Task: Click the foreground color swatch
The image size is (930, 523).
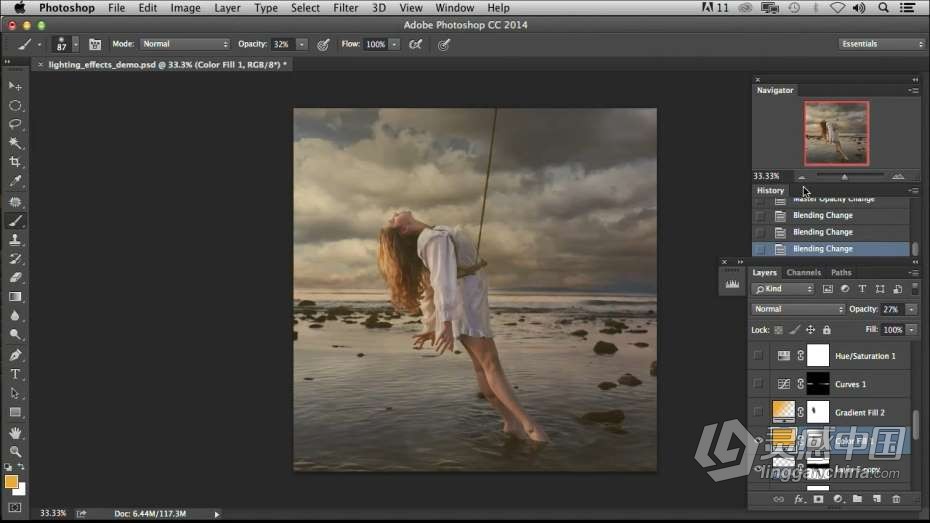Action: [11, 481]
